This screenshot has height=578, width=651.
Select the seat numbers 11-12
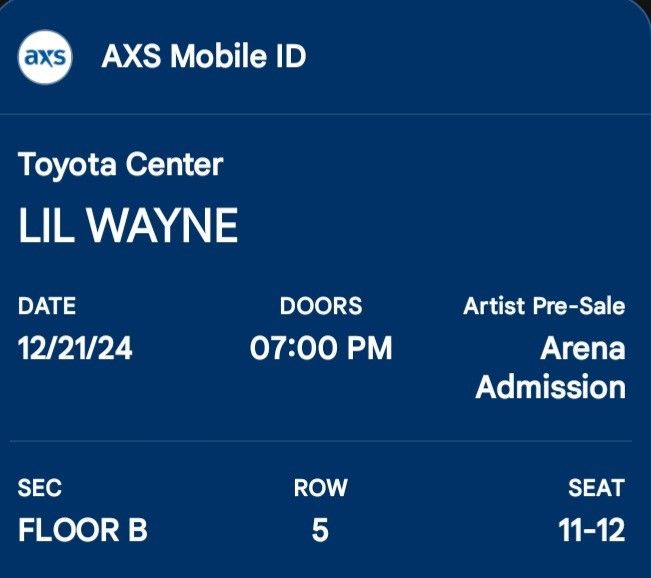click(x=592, y=531)
